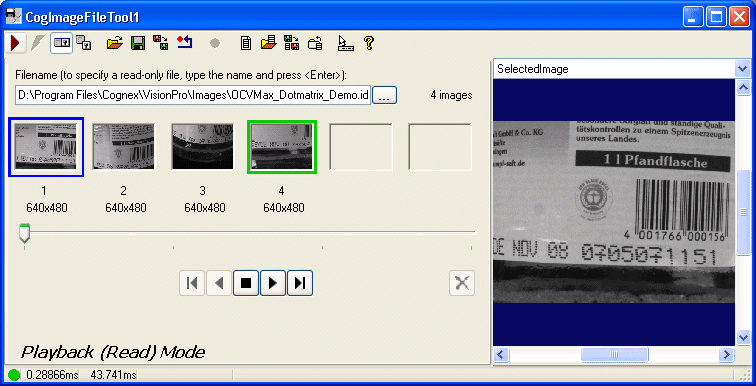This screenshot has height=386, width=756.
Task: Click the play forward button
Action: (273, 283)
